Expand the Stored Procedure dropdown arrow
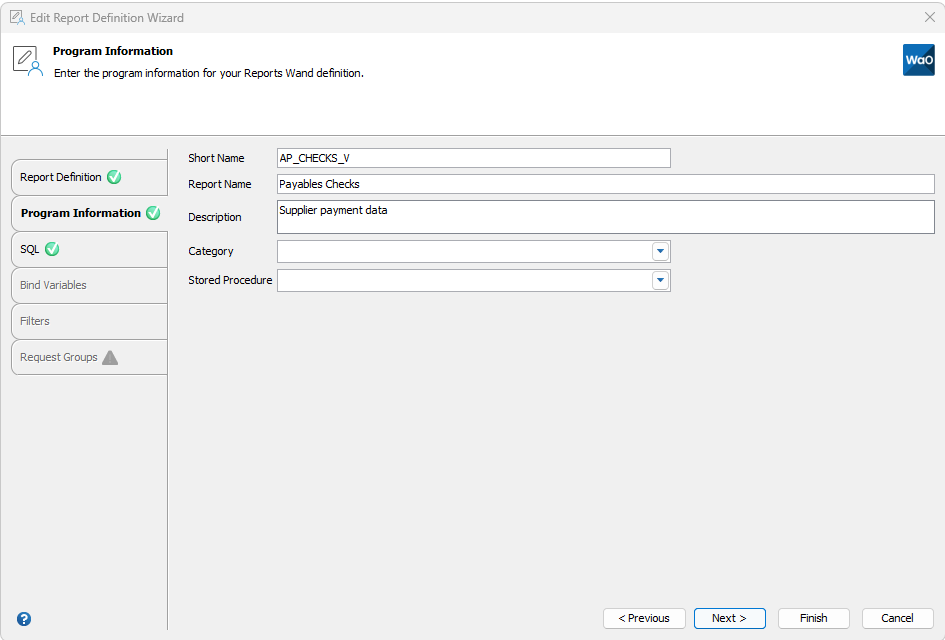The image size is (945, 640). pyautogui.click(x=660, y=281)
